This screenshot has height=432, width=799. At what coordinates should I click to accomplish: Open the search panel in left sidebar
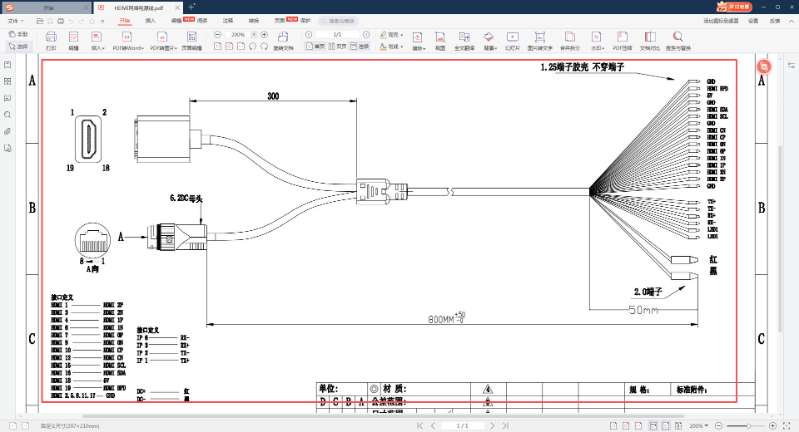[x=8, y=114]
